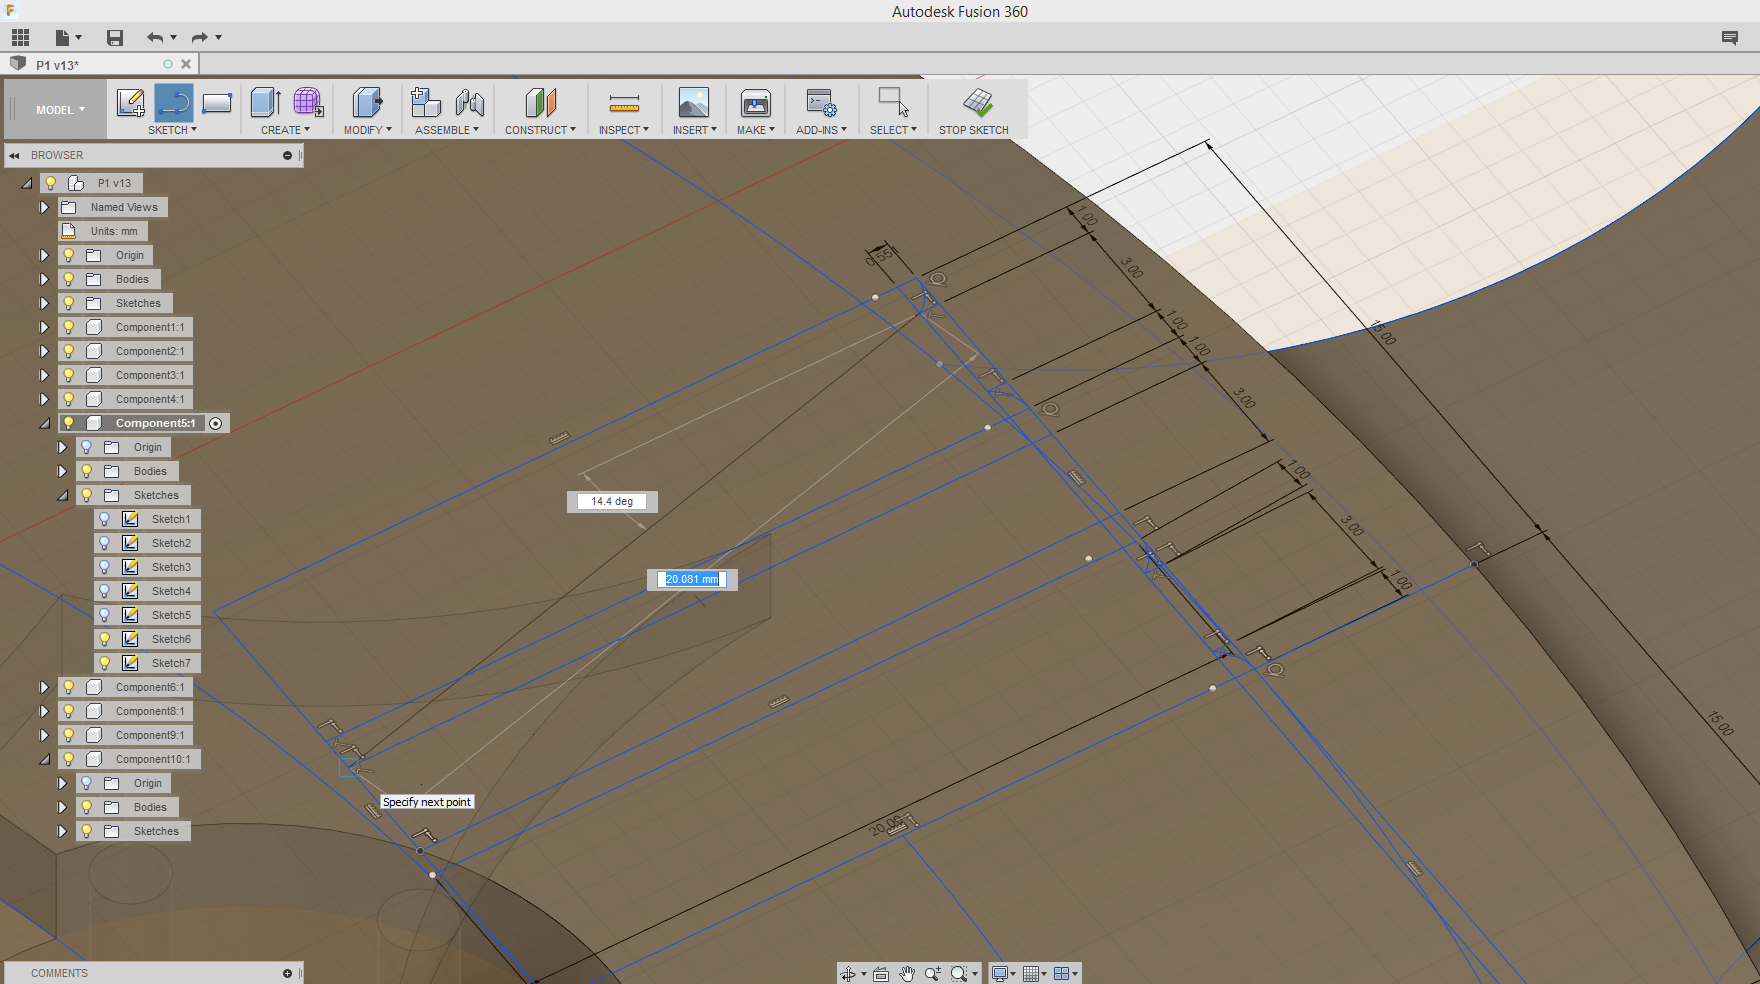Click the Measure icon under INSPECT
The image size is (1760, 984).
click(x=624, y=102)
